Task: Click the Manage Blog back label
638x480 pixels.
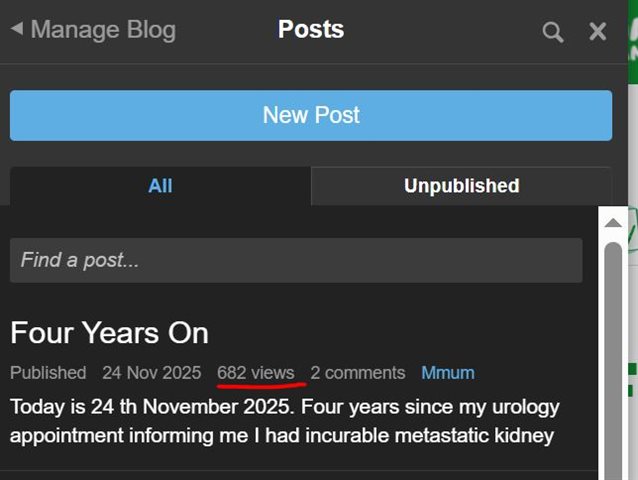Action: click(103, 29)
